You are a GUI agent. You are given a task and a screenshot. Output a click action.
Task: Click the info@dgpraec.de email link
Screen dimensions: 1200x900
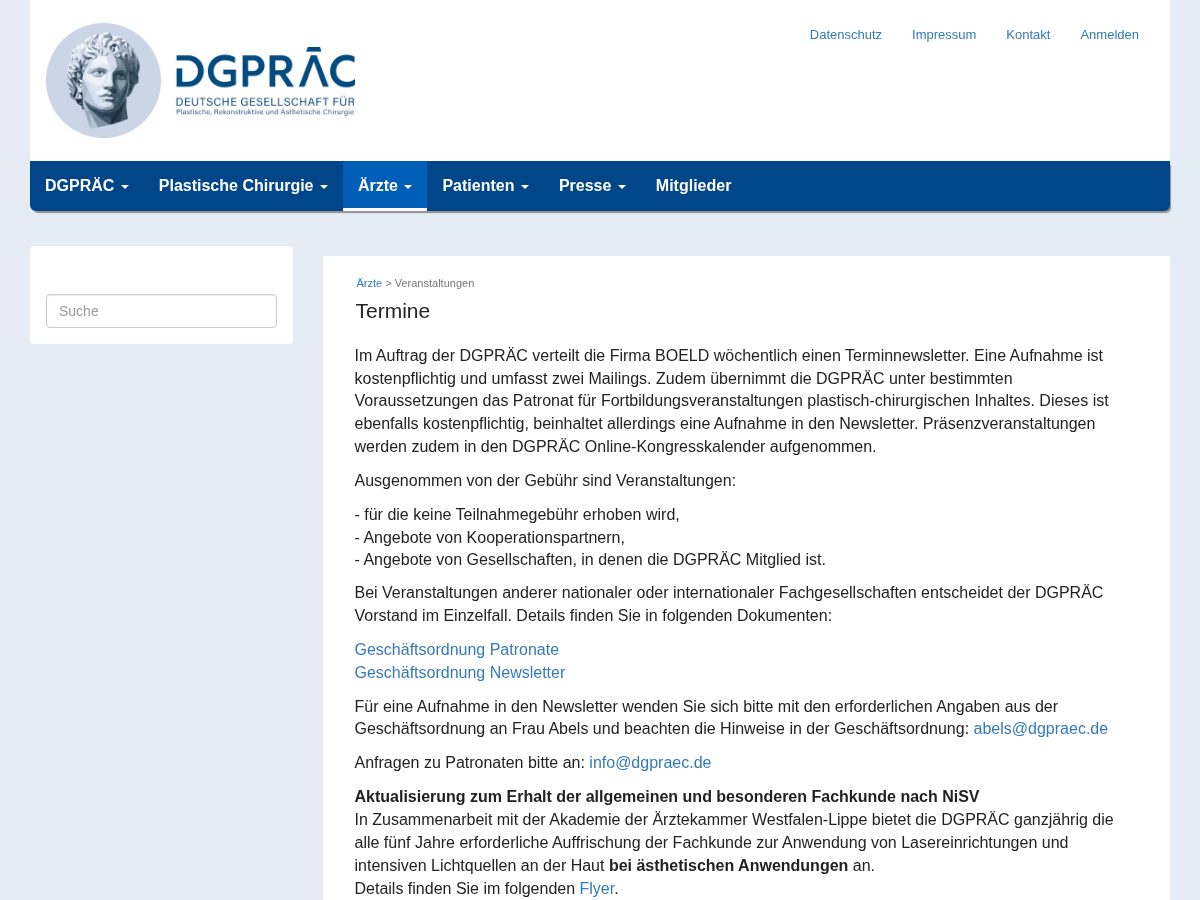click(650, 763)
